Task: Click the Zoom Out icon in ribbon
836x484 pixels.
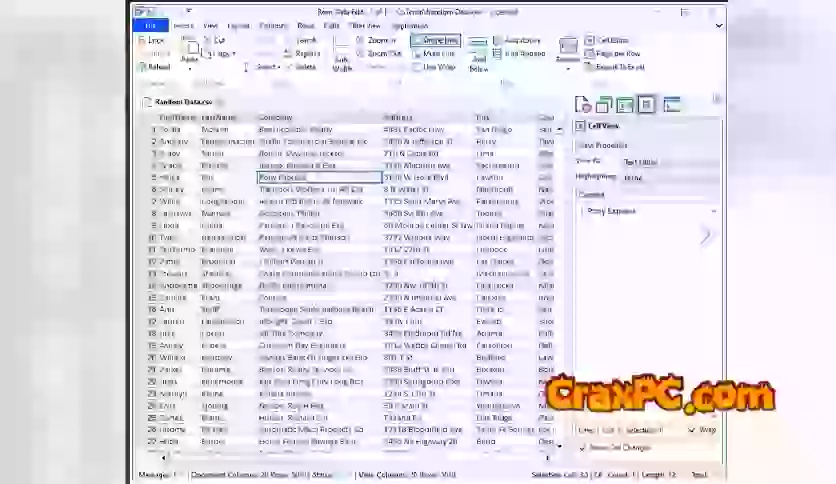Action: (360, 53)
